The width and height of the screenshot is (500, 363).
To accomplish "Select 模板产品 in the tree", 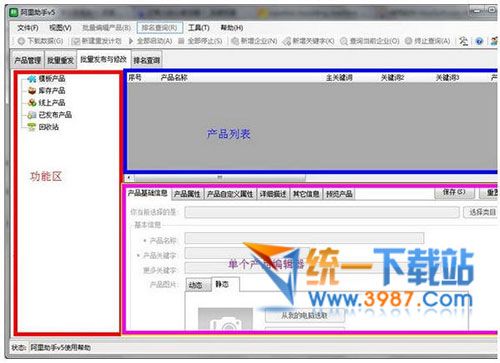I will [x=52, y=79].
